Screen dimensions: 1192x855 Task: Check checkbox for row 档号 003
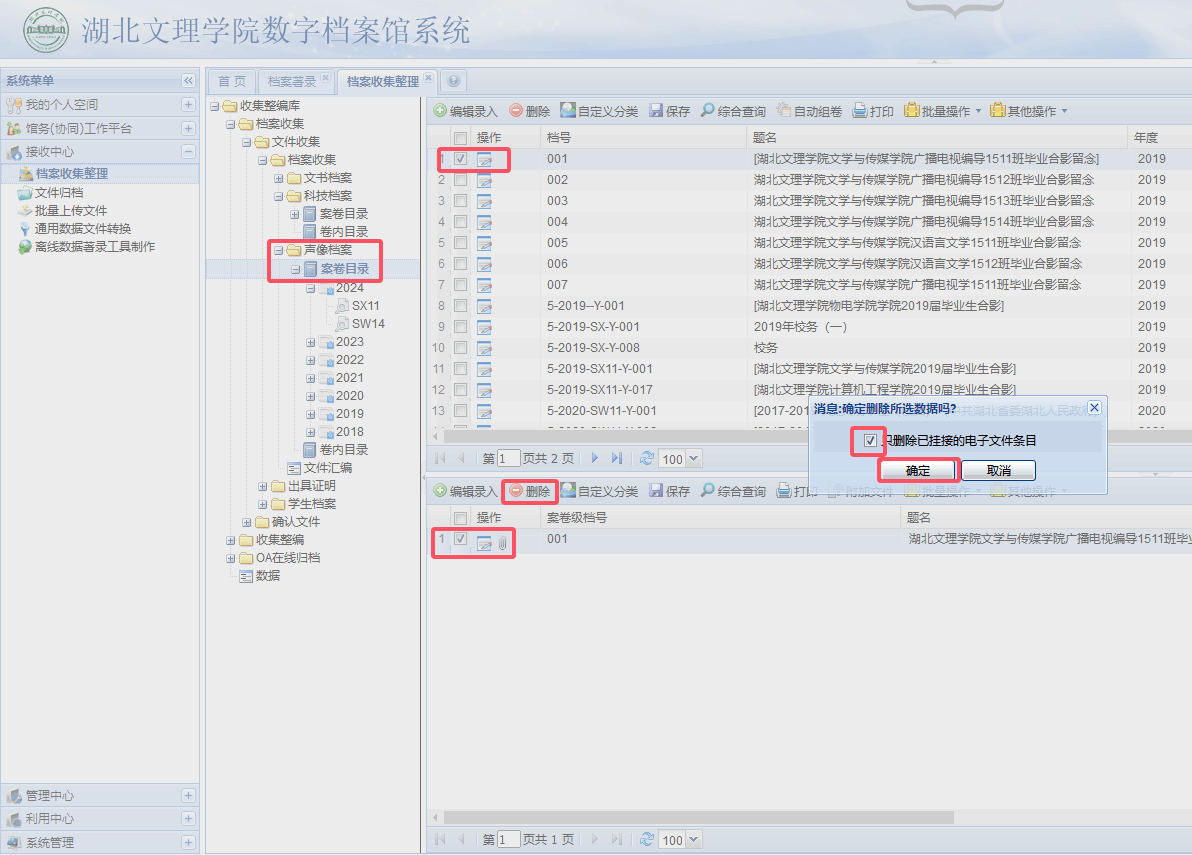point(461,201)
